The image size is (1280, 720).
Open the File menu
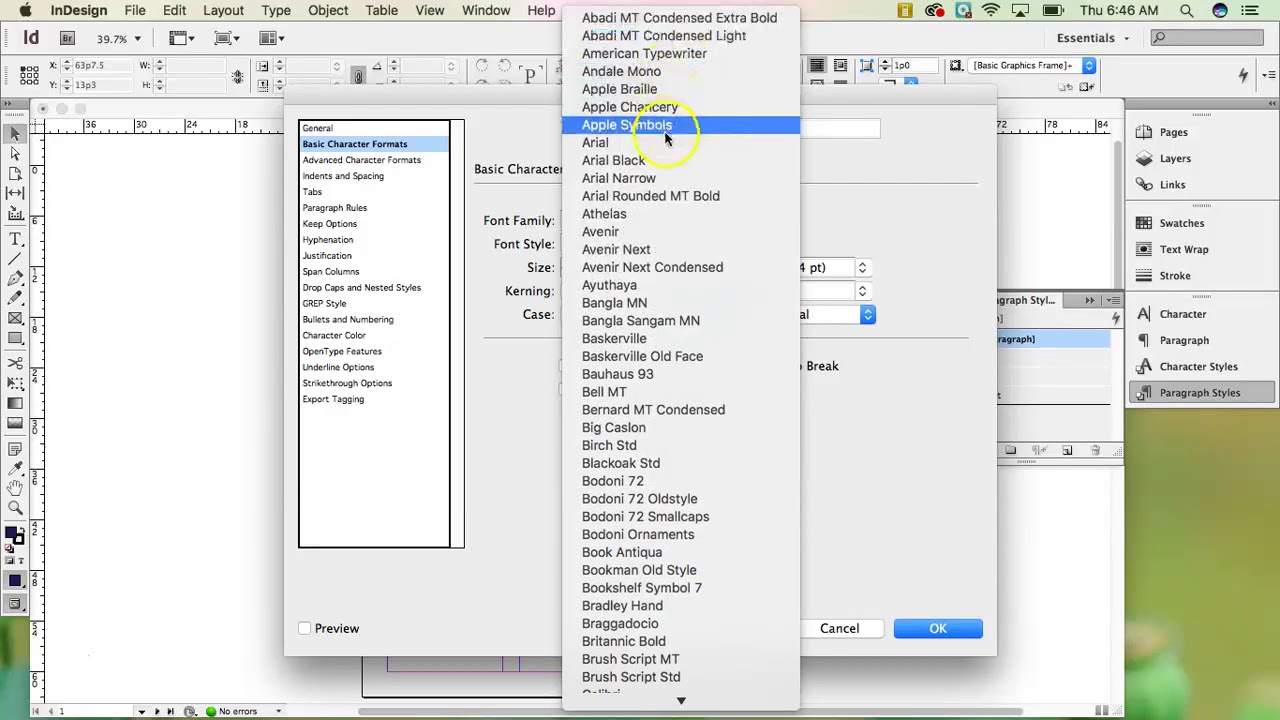tap(135, 10)
